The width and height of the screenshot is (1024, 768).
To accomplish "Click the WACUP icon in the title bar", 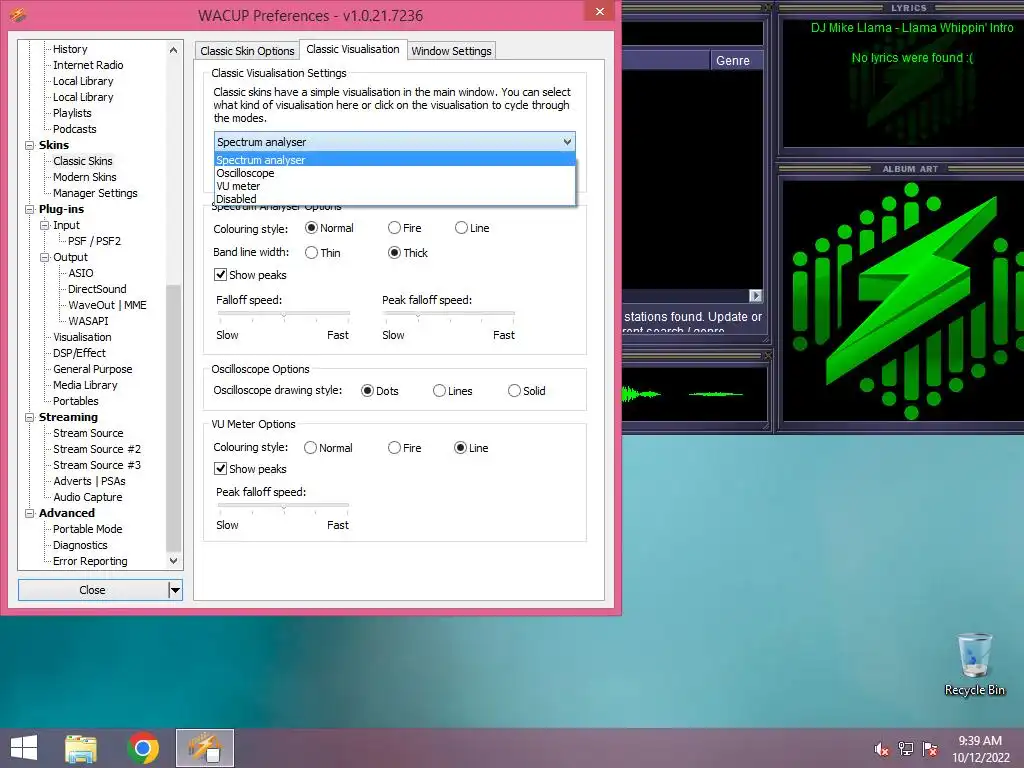I will pos(18,14).
